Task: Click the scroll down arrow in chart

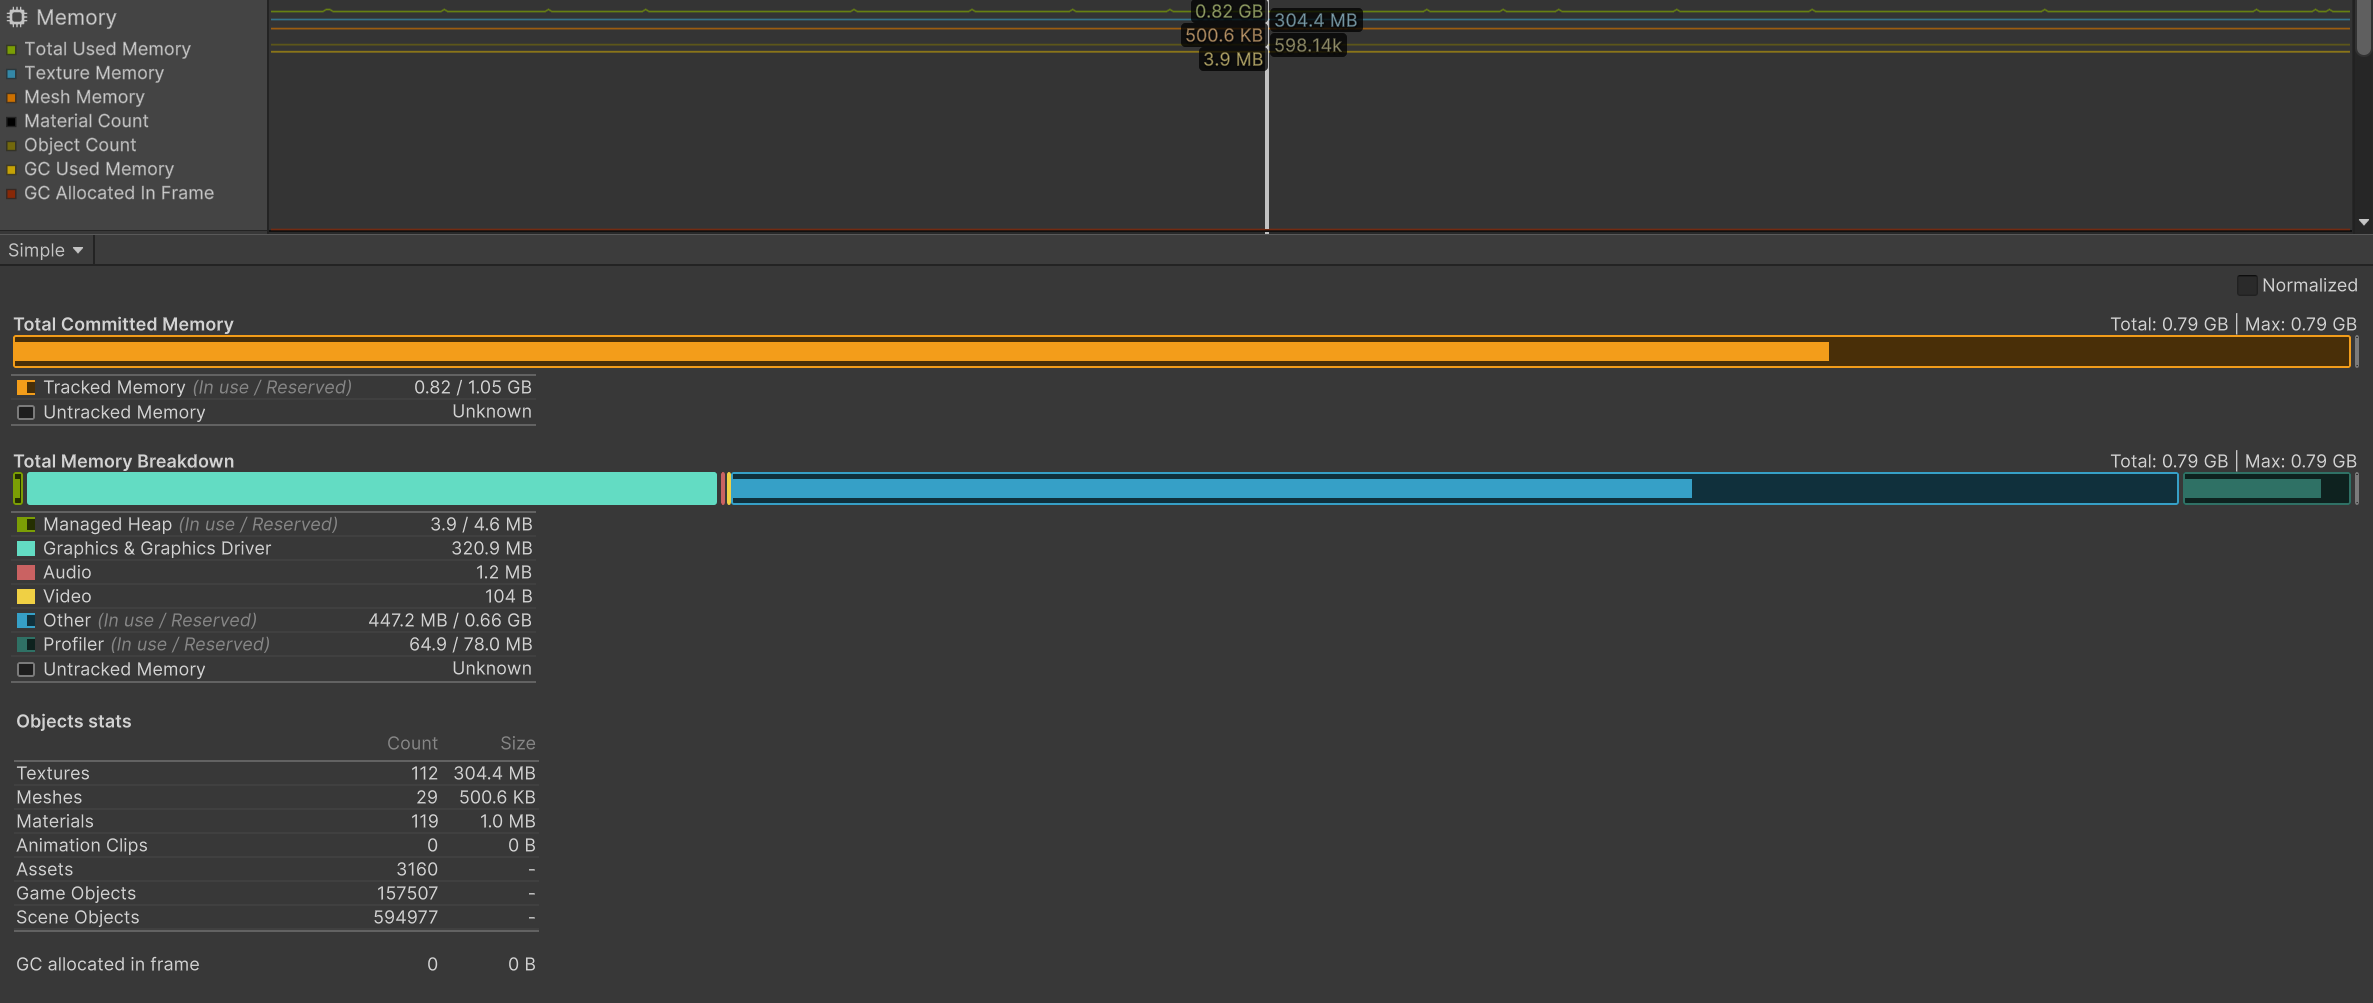Action: (2363, 222)
